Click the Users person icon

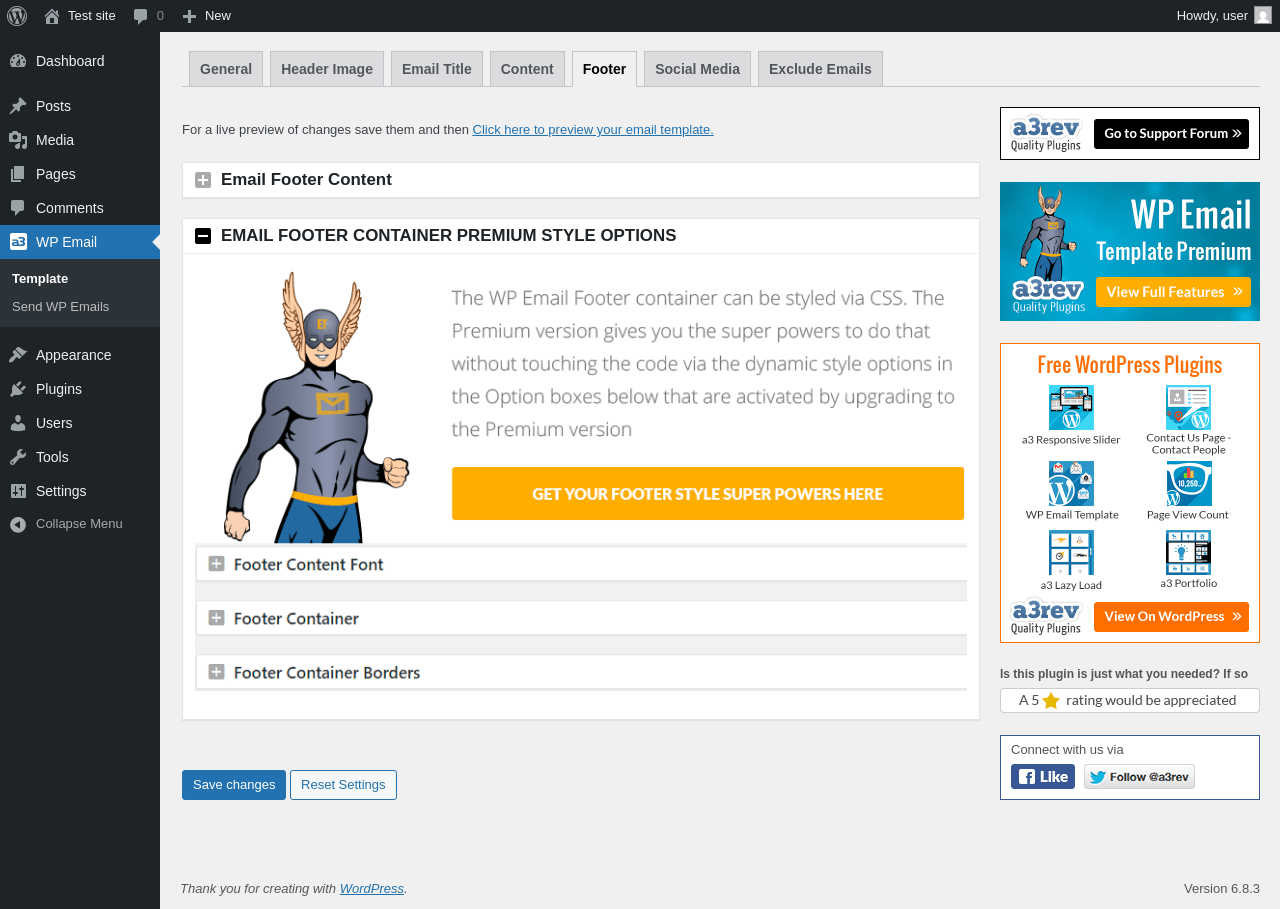tap(18, 423)
